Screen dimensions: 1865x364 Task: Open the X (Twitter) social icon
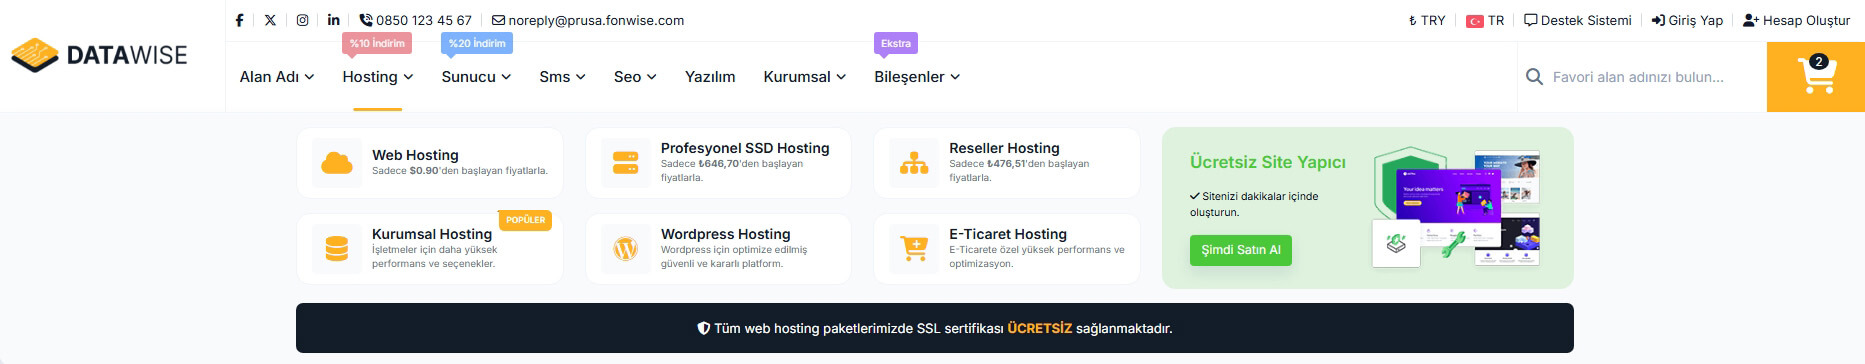point(270,20)
